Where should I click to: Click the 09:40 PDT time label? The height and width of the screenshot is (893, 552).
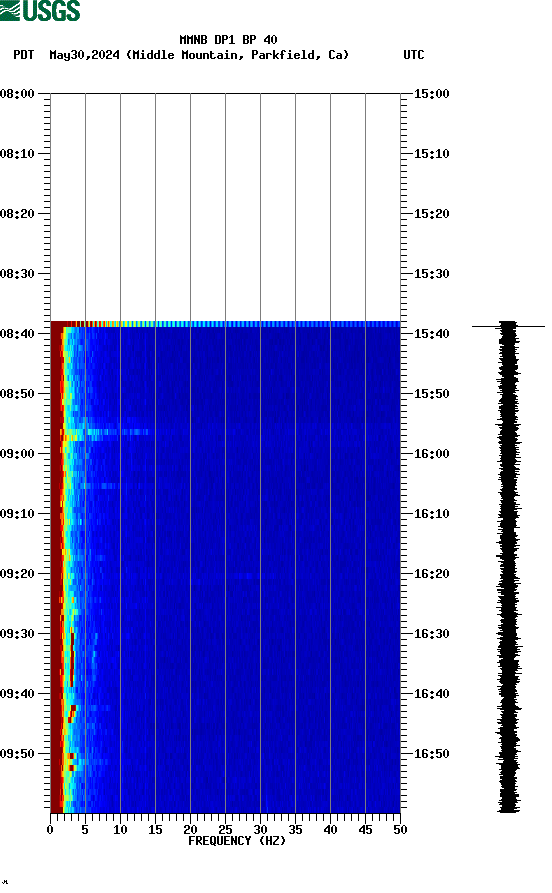click(17, 694)
